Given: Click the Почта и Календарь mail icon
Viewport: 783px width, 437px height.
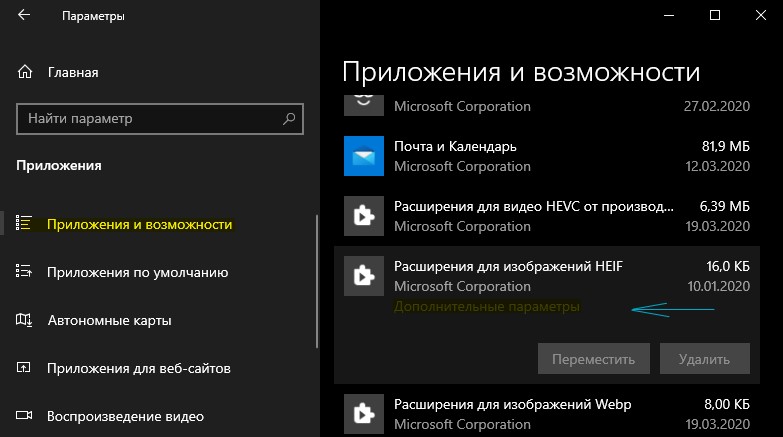Looking at the screenshot, I should (x=364, y=156).
